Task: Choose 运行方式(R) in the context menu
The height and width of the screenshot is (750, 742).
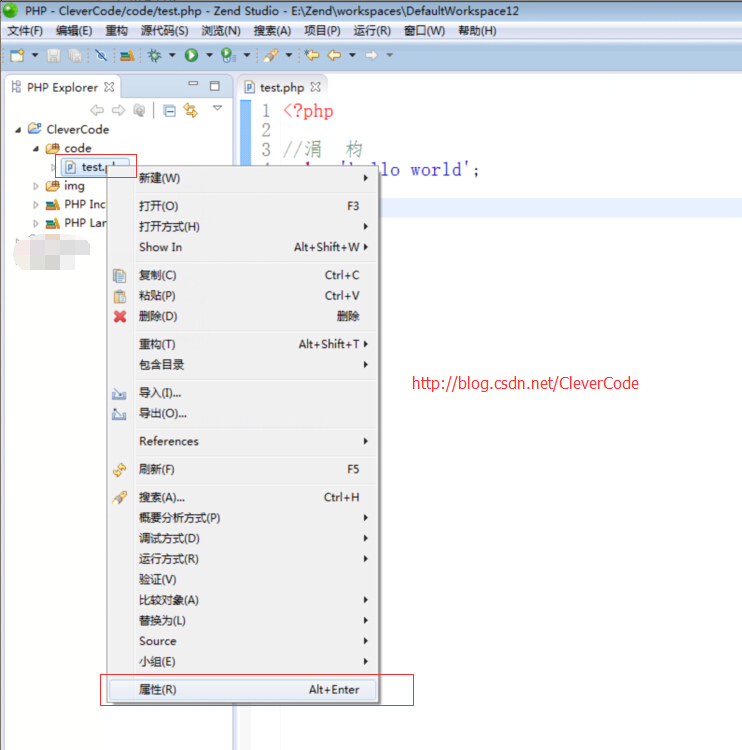Action: tap(243, 559)
